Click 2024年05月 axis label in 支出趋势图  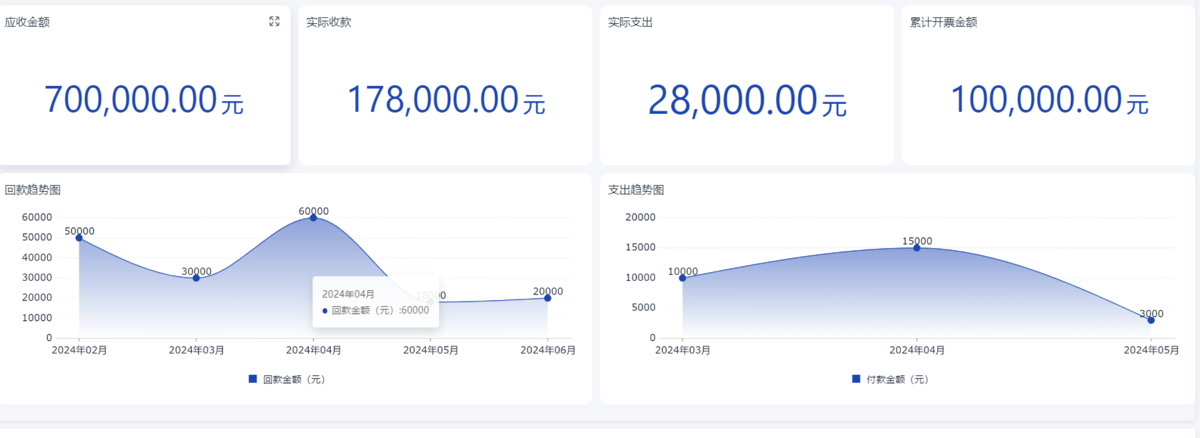(1152, 350)
